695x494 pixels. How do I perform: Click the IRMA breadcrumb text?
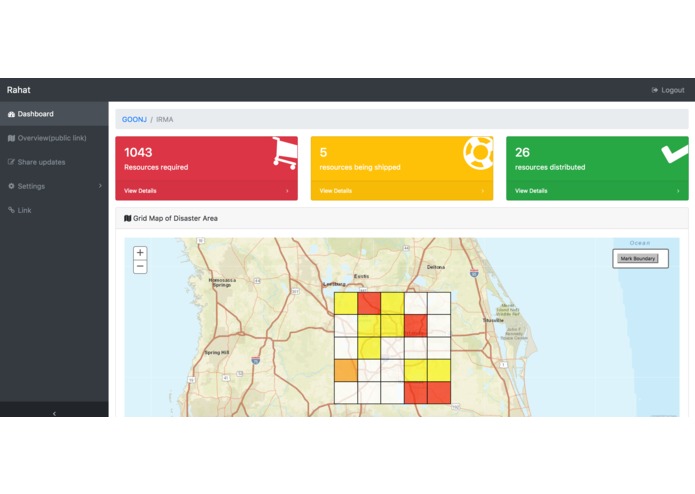point(164,120)
